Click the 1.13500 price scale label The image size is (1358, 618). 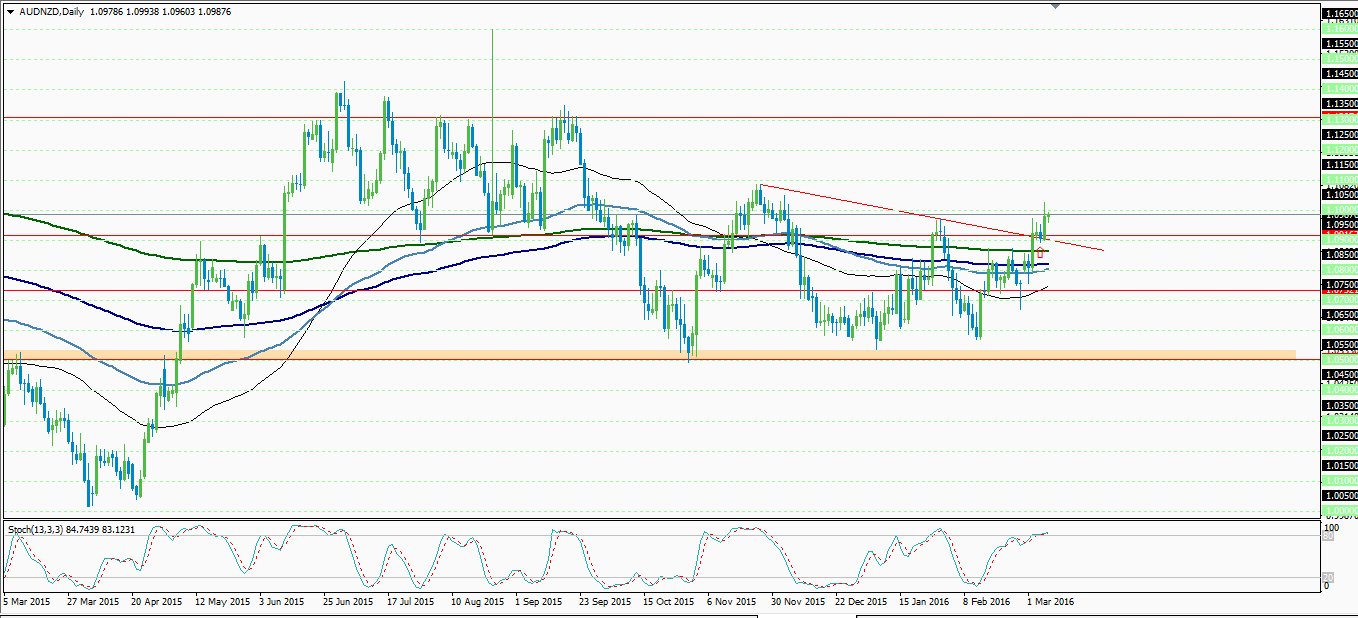pos(1340,104)
